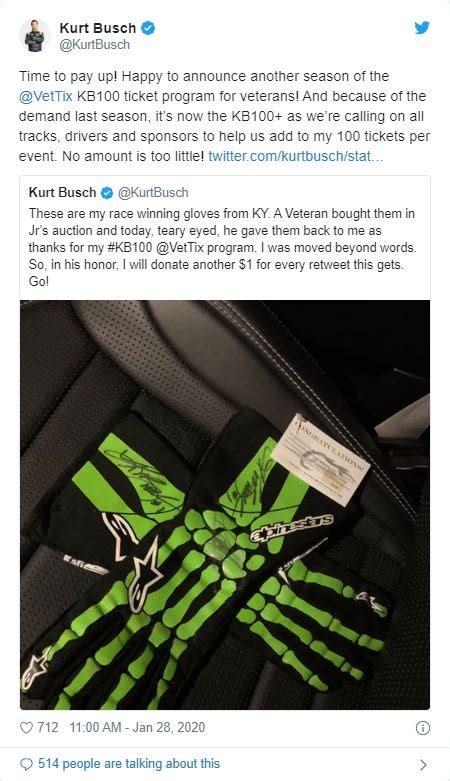Open the twitter.com/kurtbusch/stat… link
This screenshot has width=450, height=781.
click(x=296, y=156)
